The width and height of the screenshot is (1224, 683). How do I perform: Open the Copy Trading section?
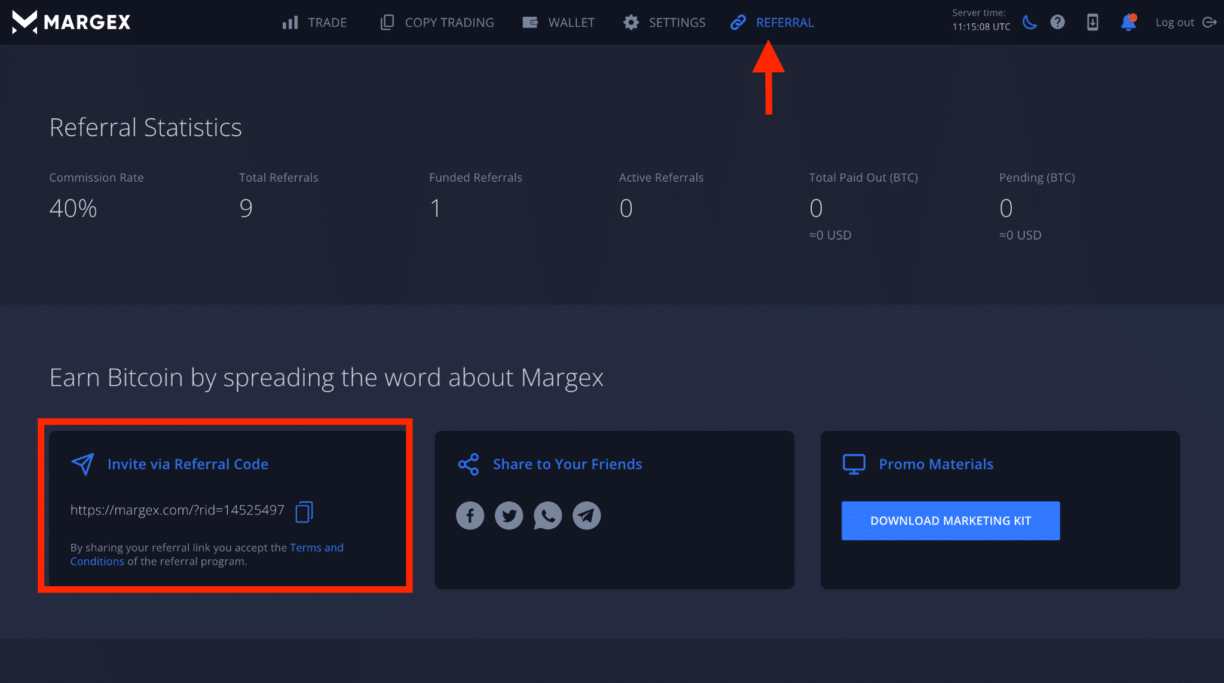pyautogui.click(x=436, y=21)
